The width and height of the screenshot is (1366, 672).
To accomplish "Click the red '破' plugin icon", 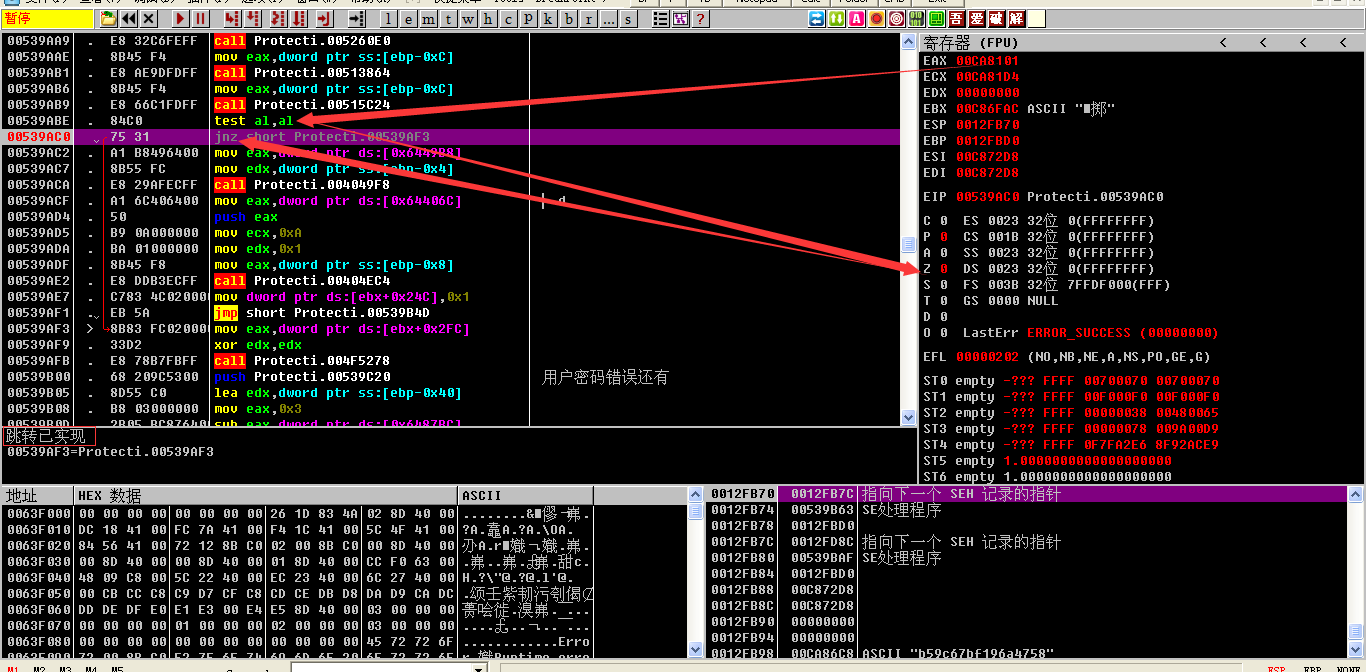I will point(996,19).
